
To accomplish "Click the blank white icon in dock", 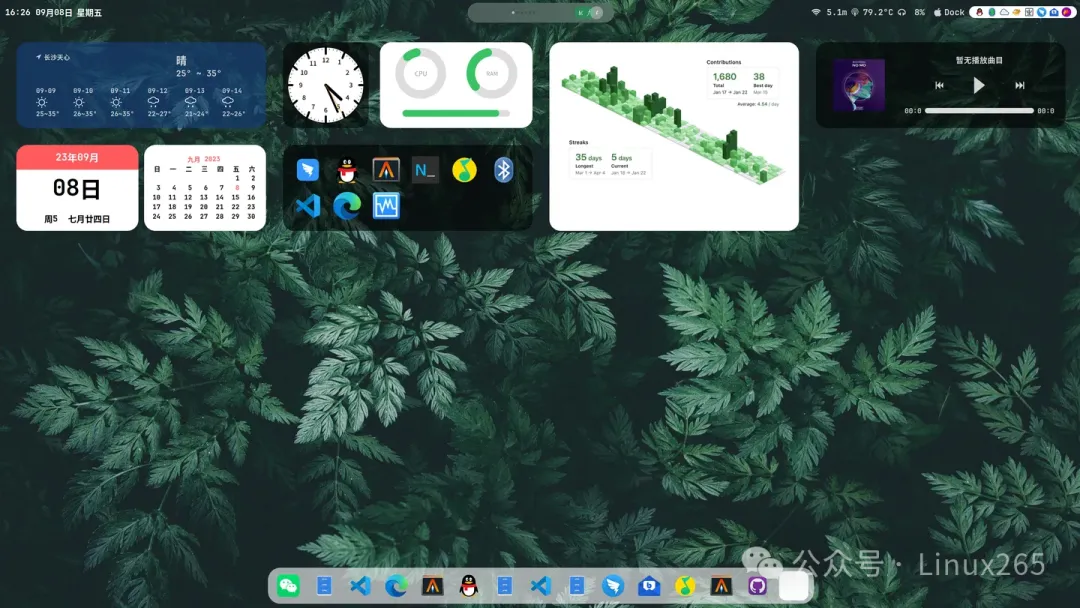I will pyautogui.click(x=793, y=586).
